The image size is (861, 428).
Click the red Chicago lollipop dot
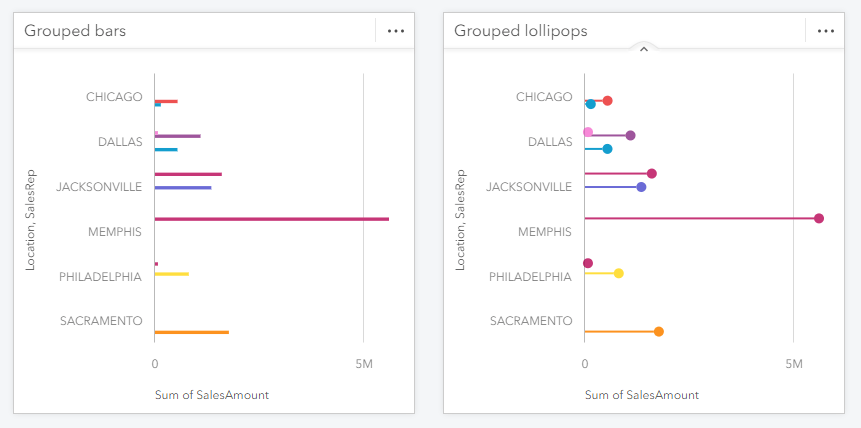pyautogui.click(x=607, y=100)
